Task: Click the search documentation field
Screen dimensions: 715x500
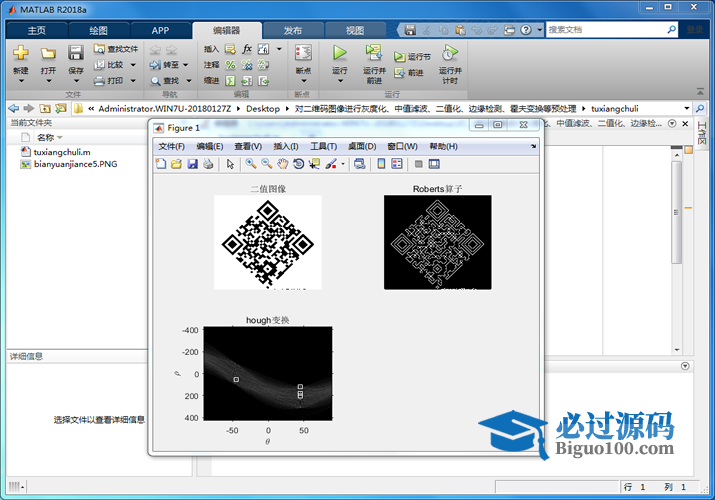Action: [x=606, y=30]
